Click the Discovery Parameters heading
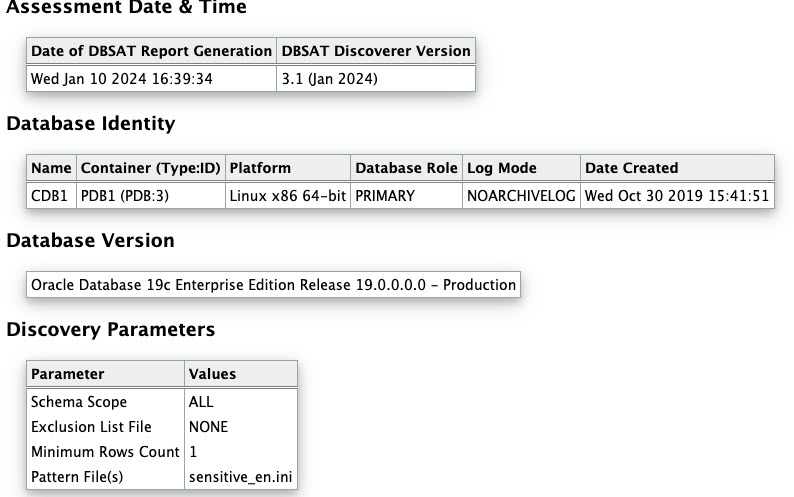This screenshot has width=794, height=497. pyautogui.click(x=110, y=330)
